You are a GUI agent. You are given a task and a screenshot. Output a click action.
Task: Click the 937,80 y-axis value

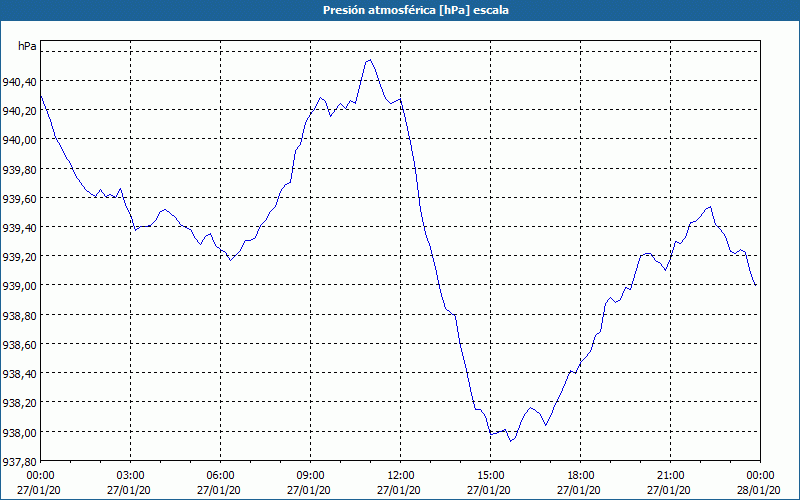(x=19, y=461)
